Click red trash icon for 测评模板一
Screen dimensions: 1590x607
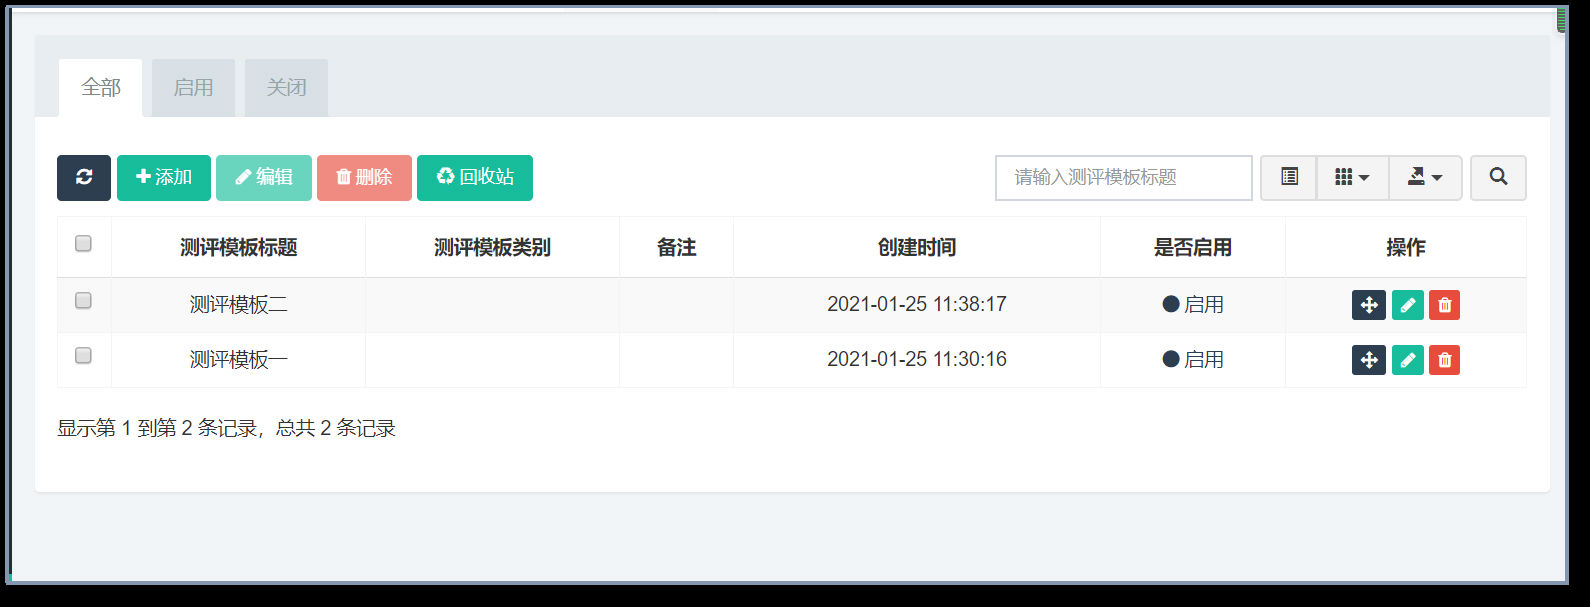tap(1444, 360)
